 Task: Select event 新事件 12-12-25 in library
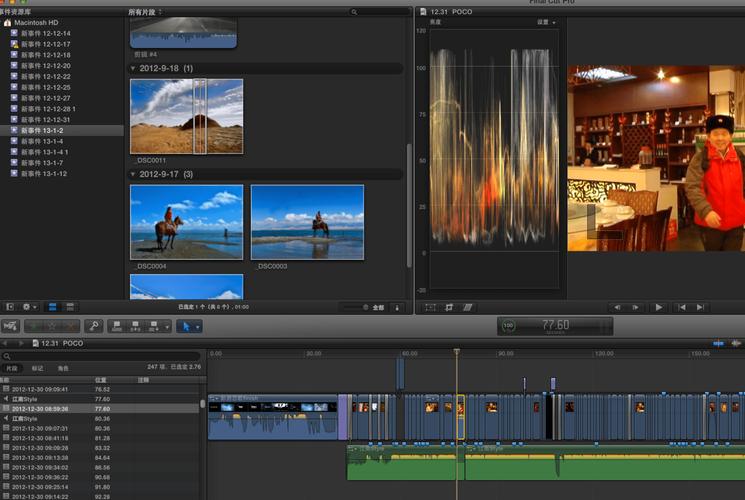click(45, 87)
